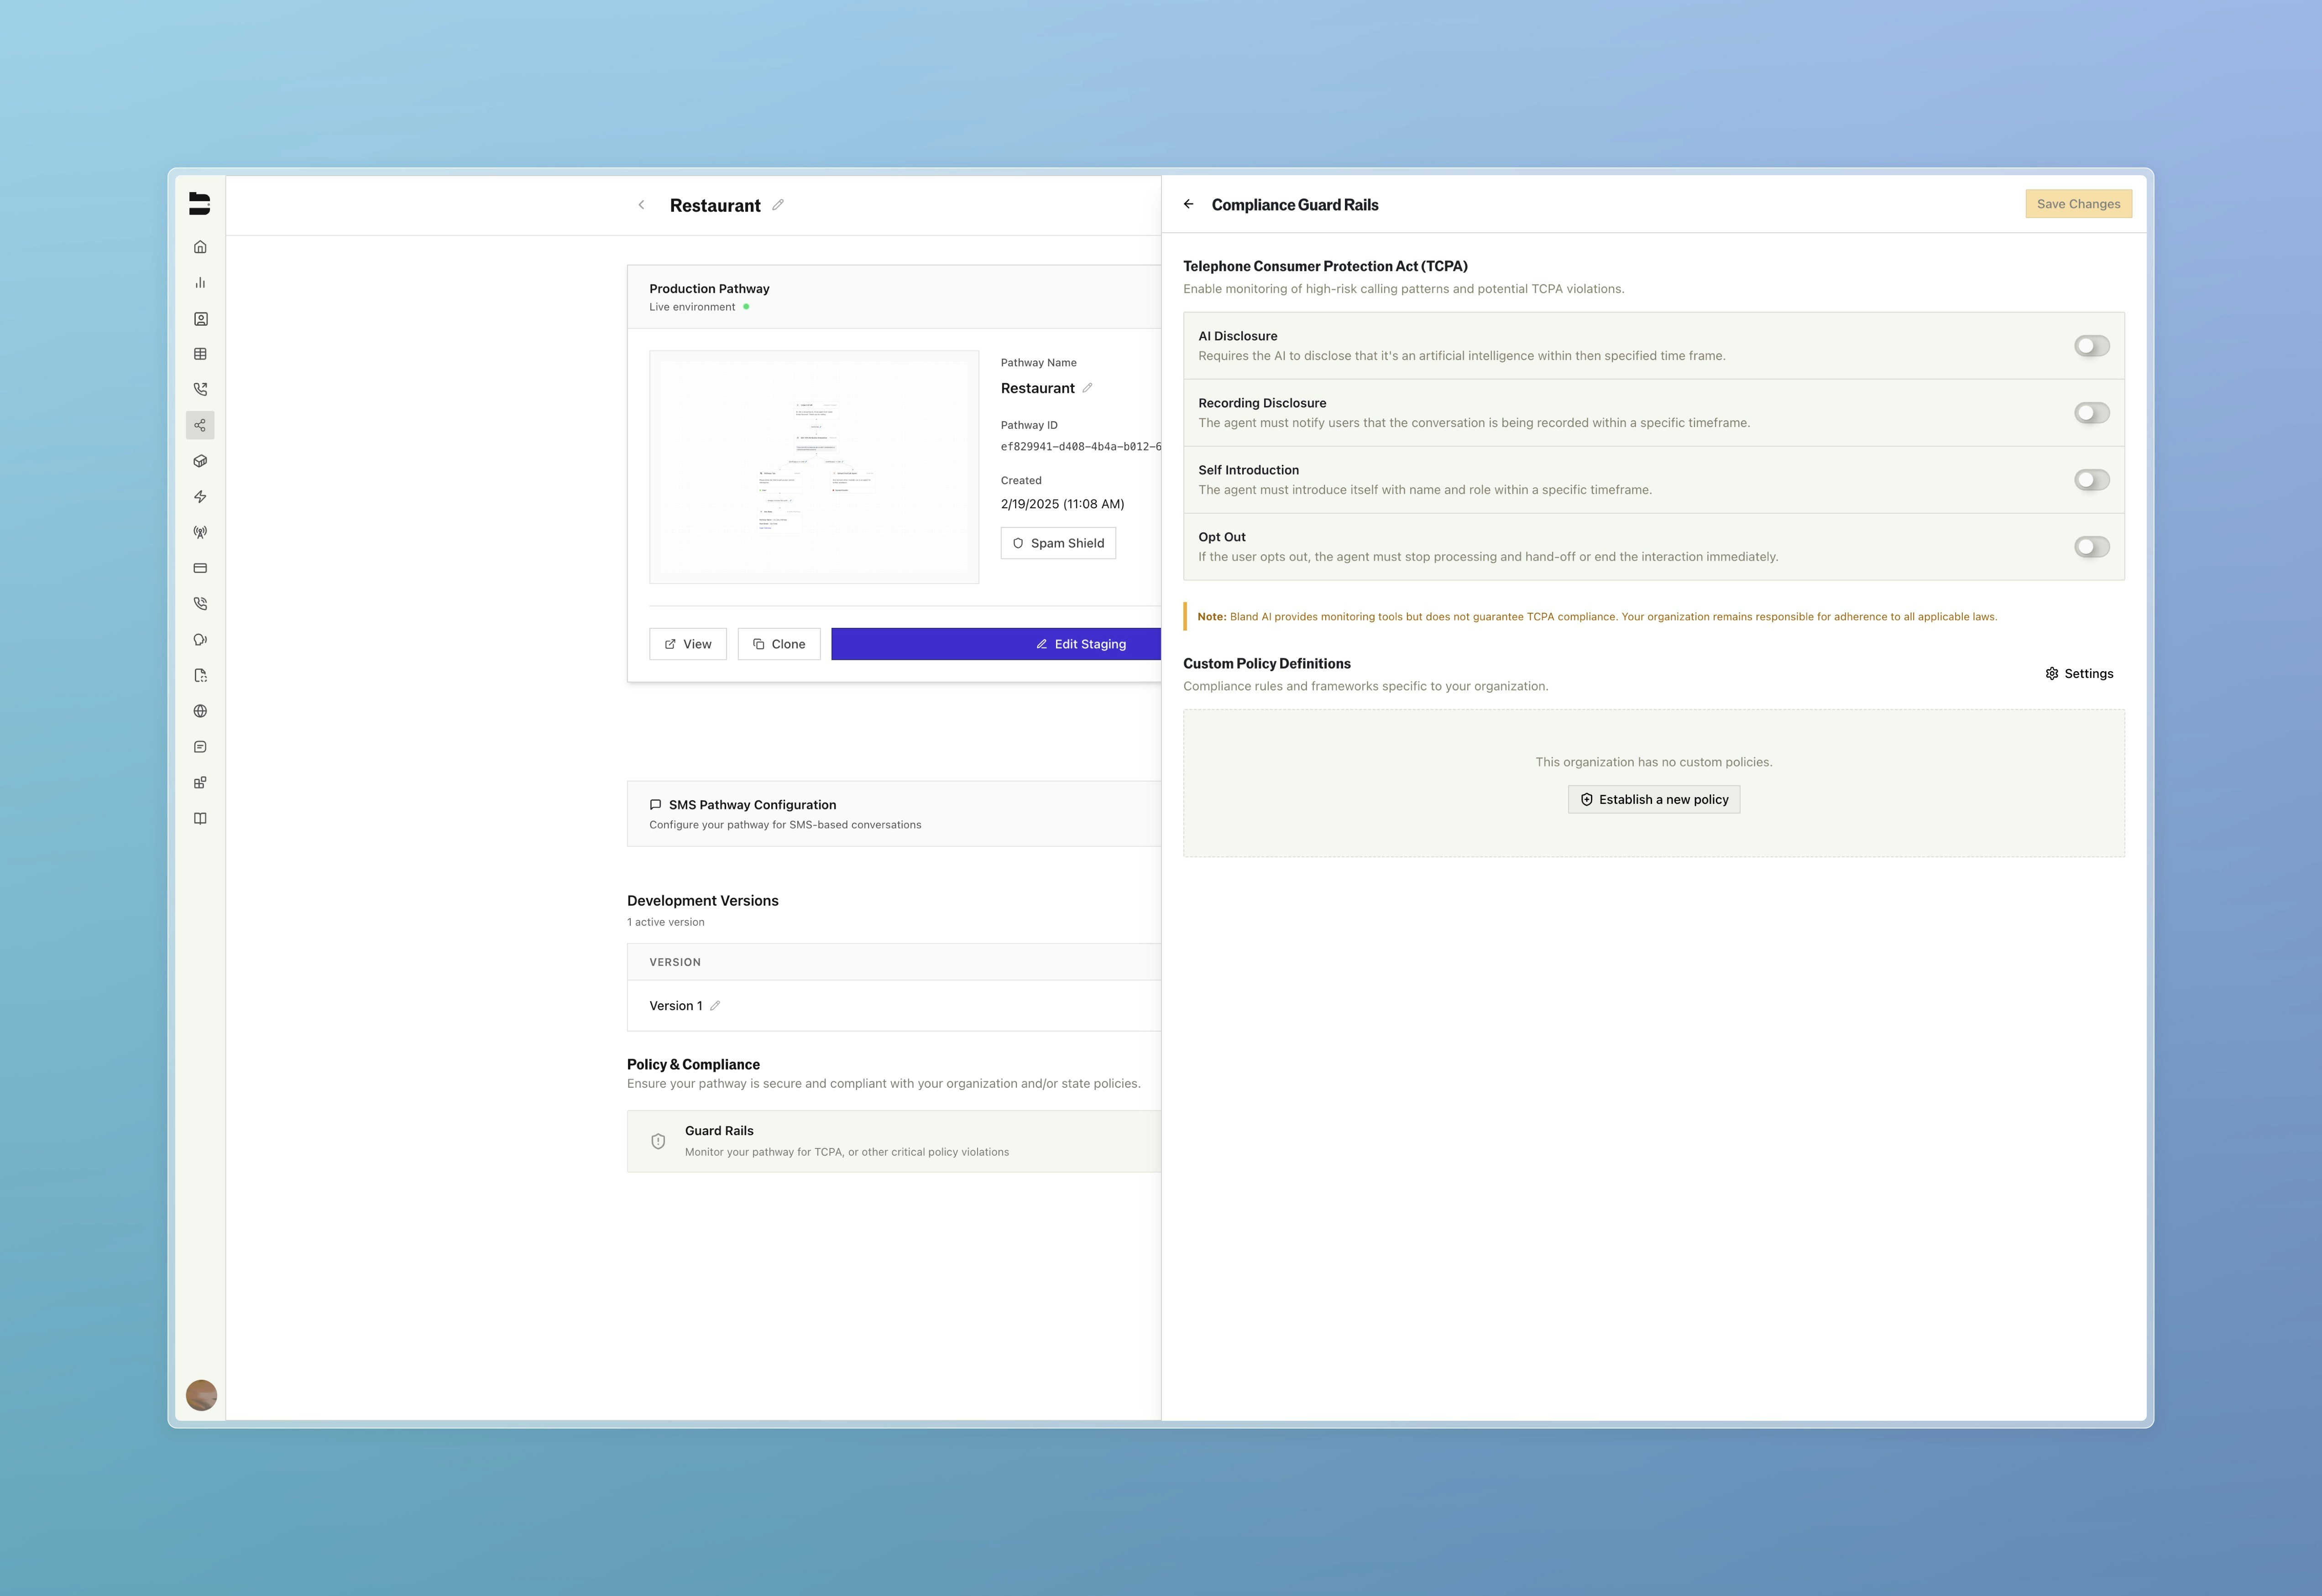Viewport: 2322px width, 1596px height.
Task: Open the contacts sidebar icon
Action: [x=200, y=318]
